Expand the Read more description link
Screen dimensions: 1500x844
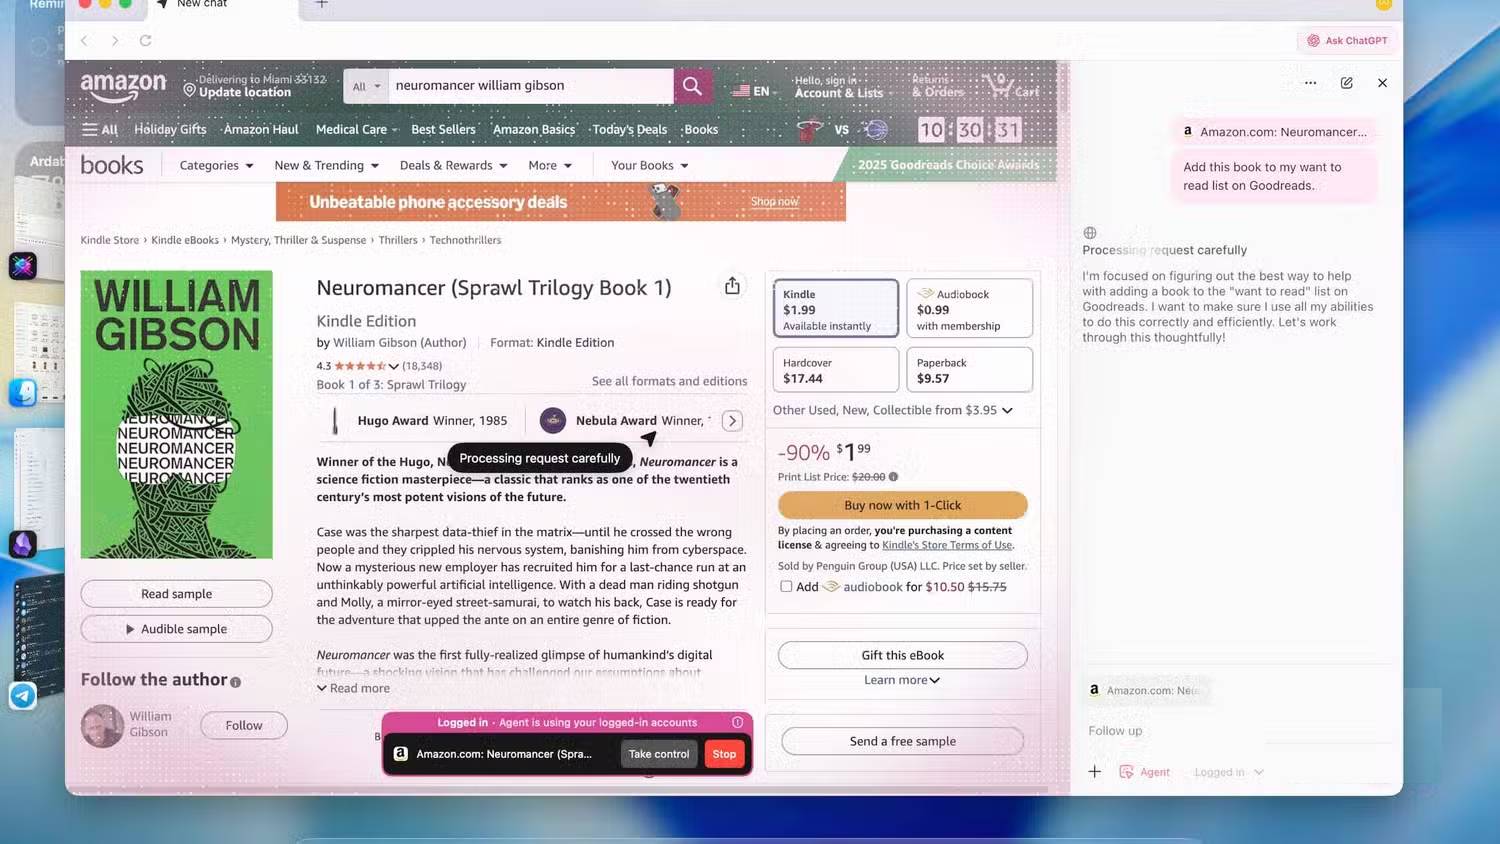354,688
